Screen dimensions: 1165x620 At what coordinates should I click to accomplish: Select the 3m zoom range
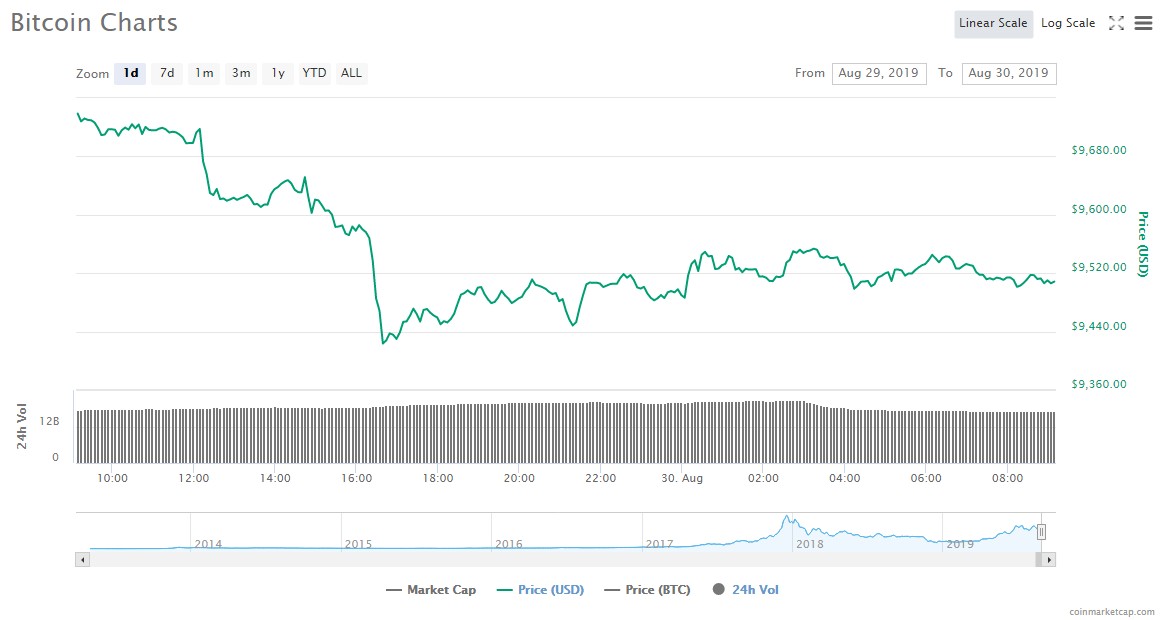click(x=241, y=73)
